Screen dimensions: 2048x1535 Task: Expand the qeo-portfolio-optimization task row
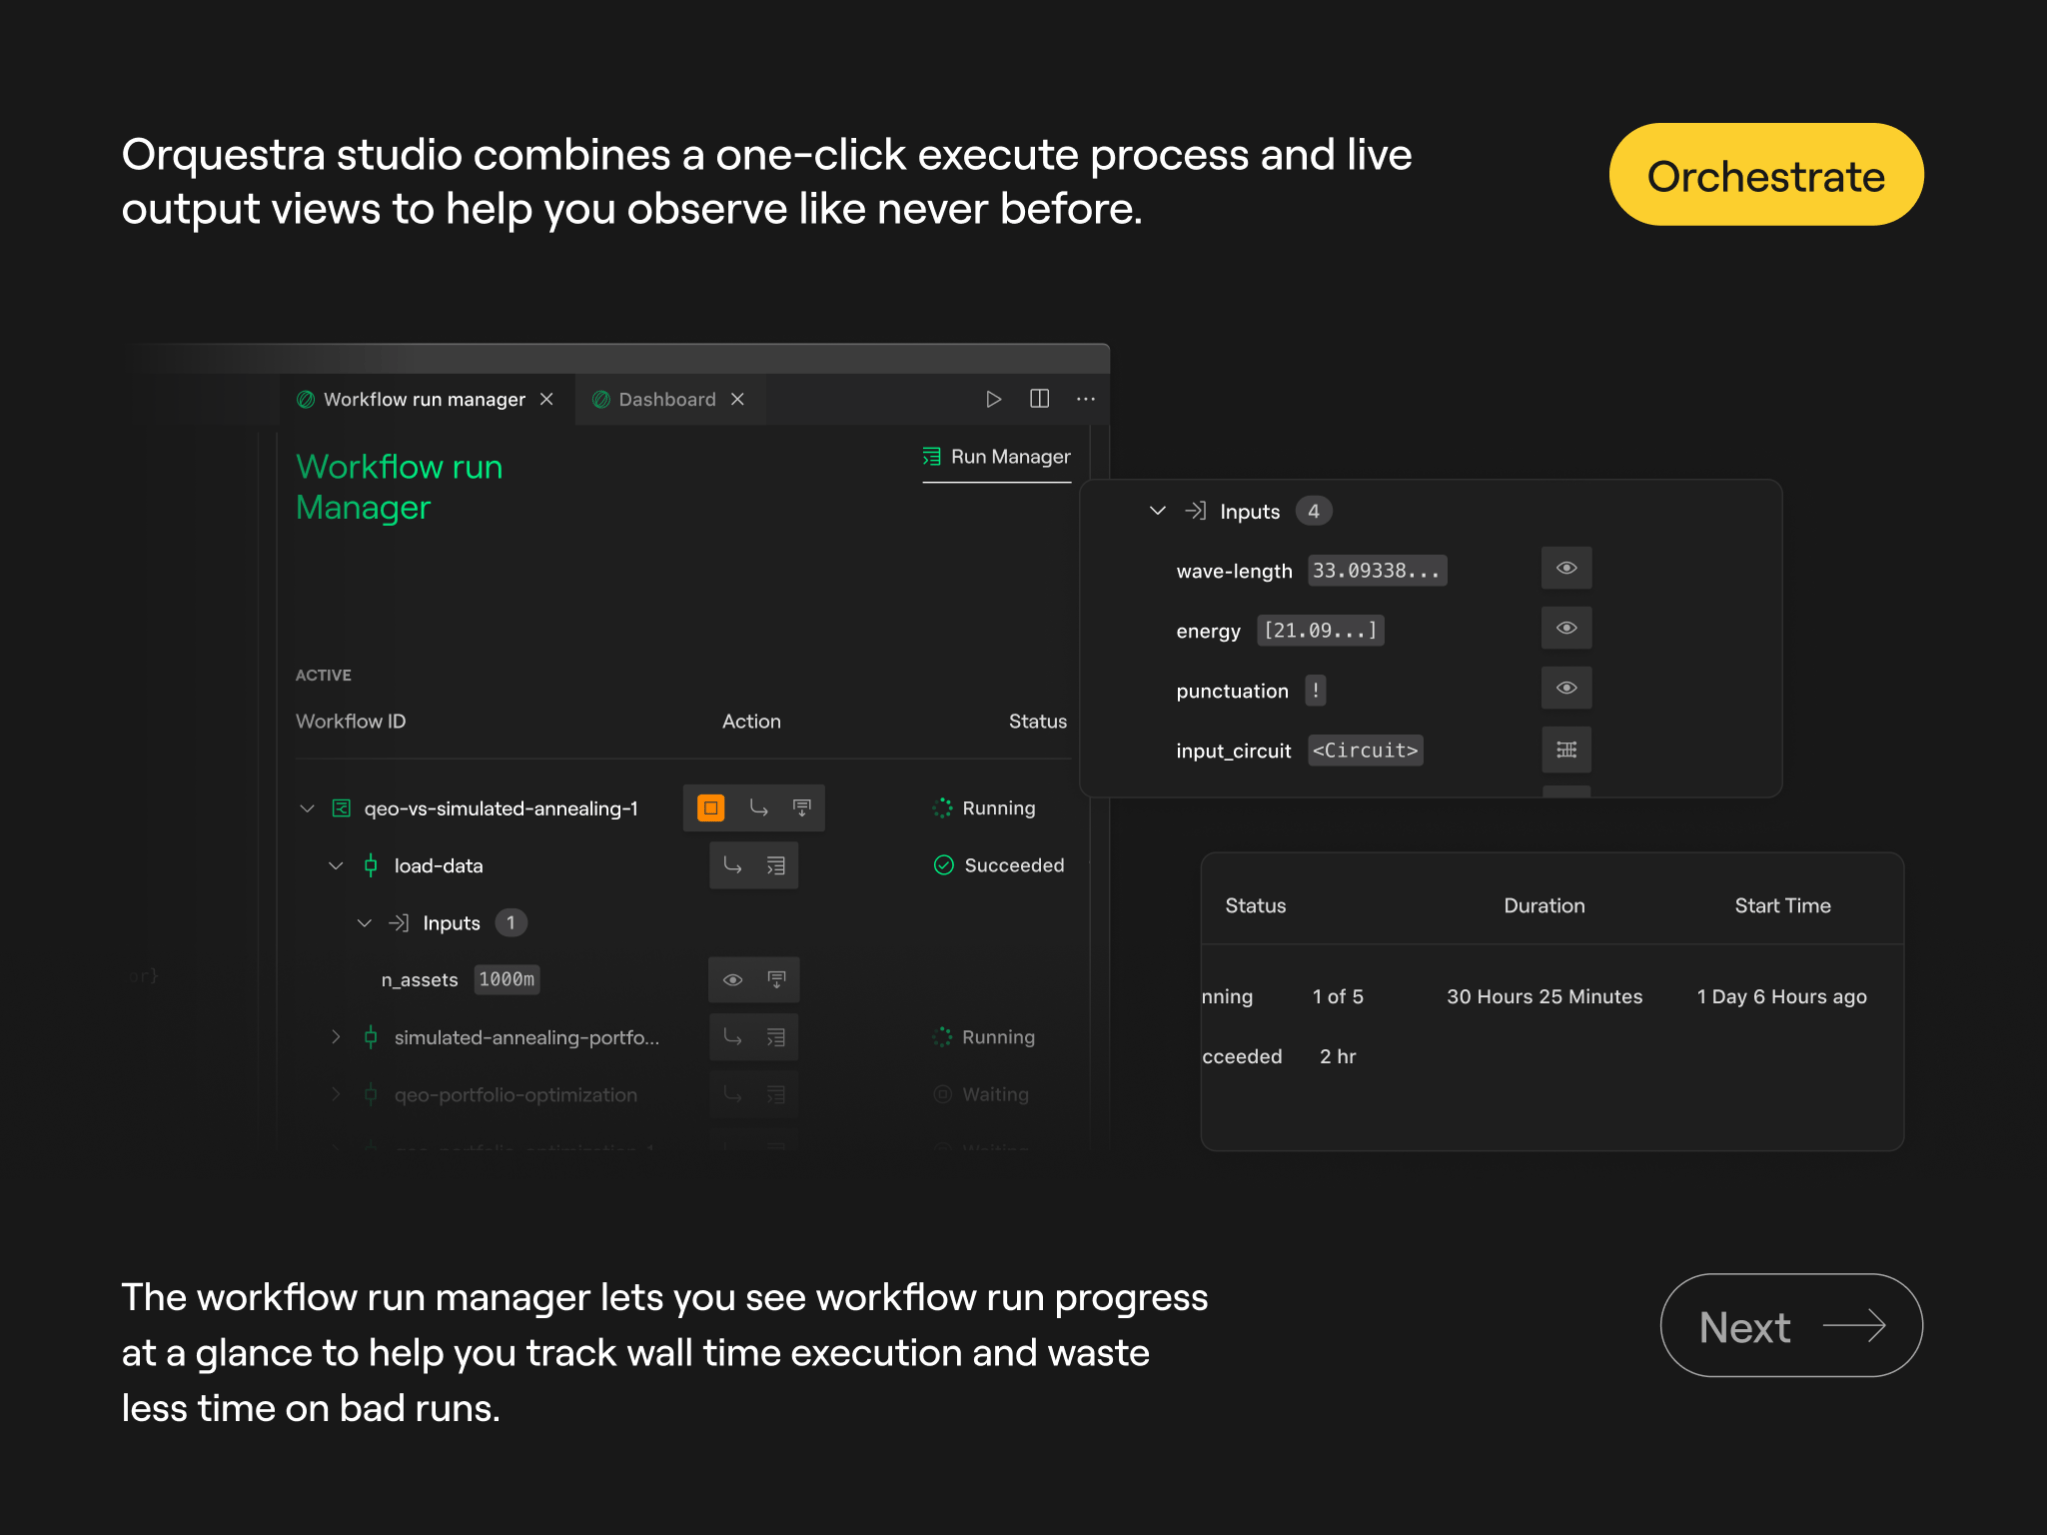point(336,1094)
